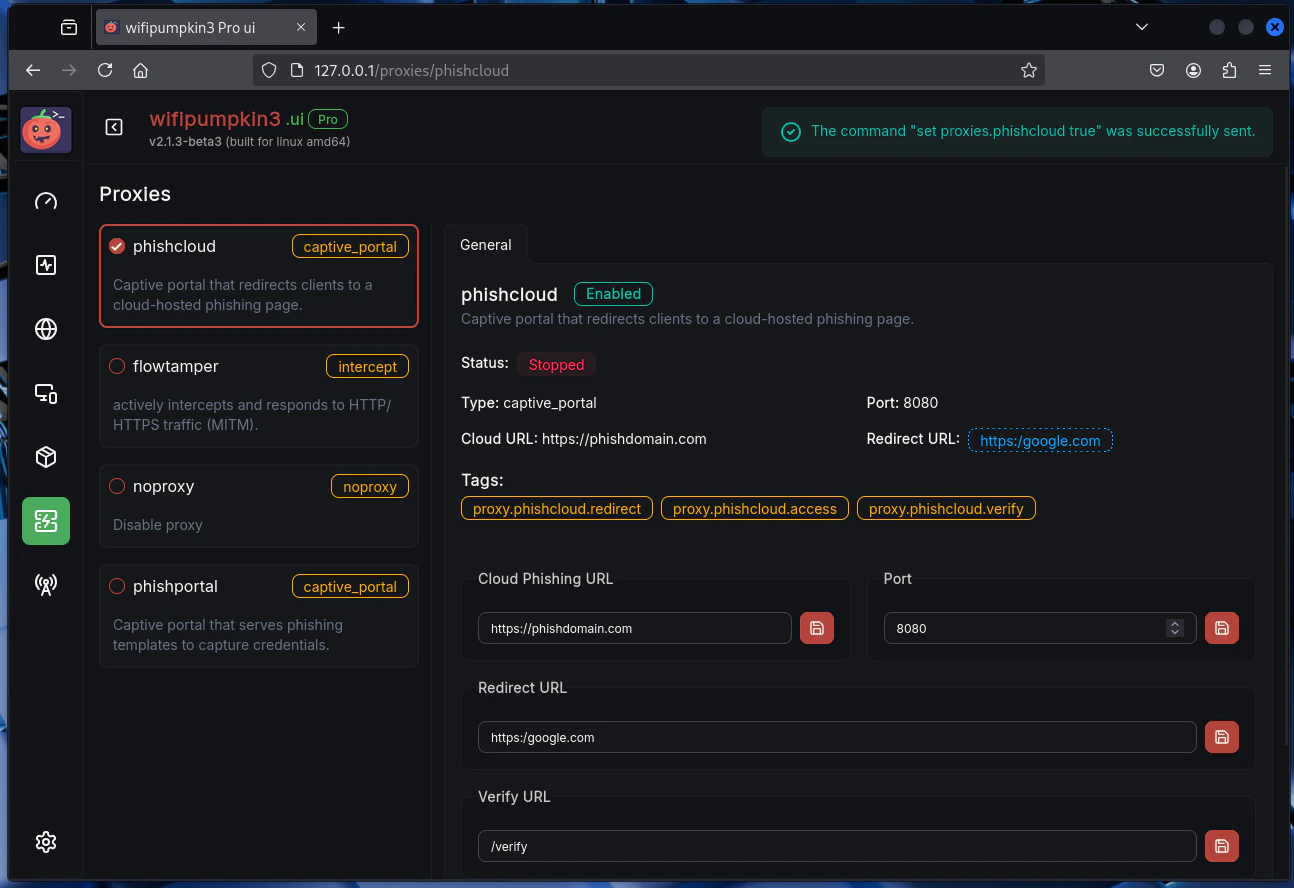
Task: Click the https:/google.com Redirect URL link
Action: click(x=1040, y=440)
